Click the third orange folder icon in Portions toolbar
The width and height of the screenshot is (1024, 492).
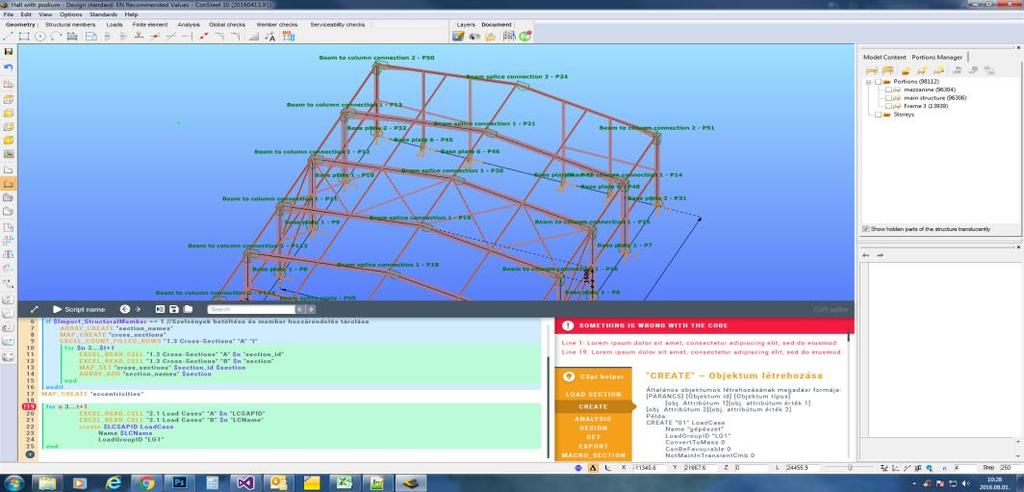905,70
